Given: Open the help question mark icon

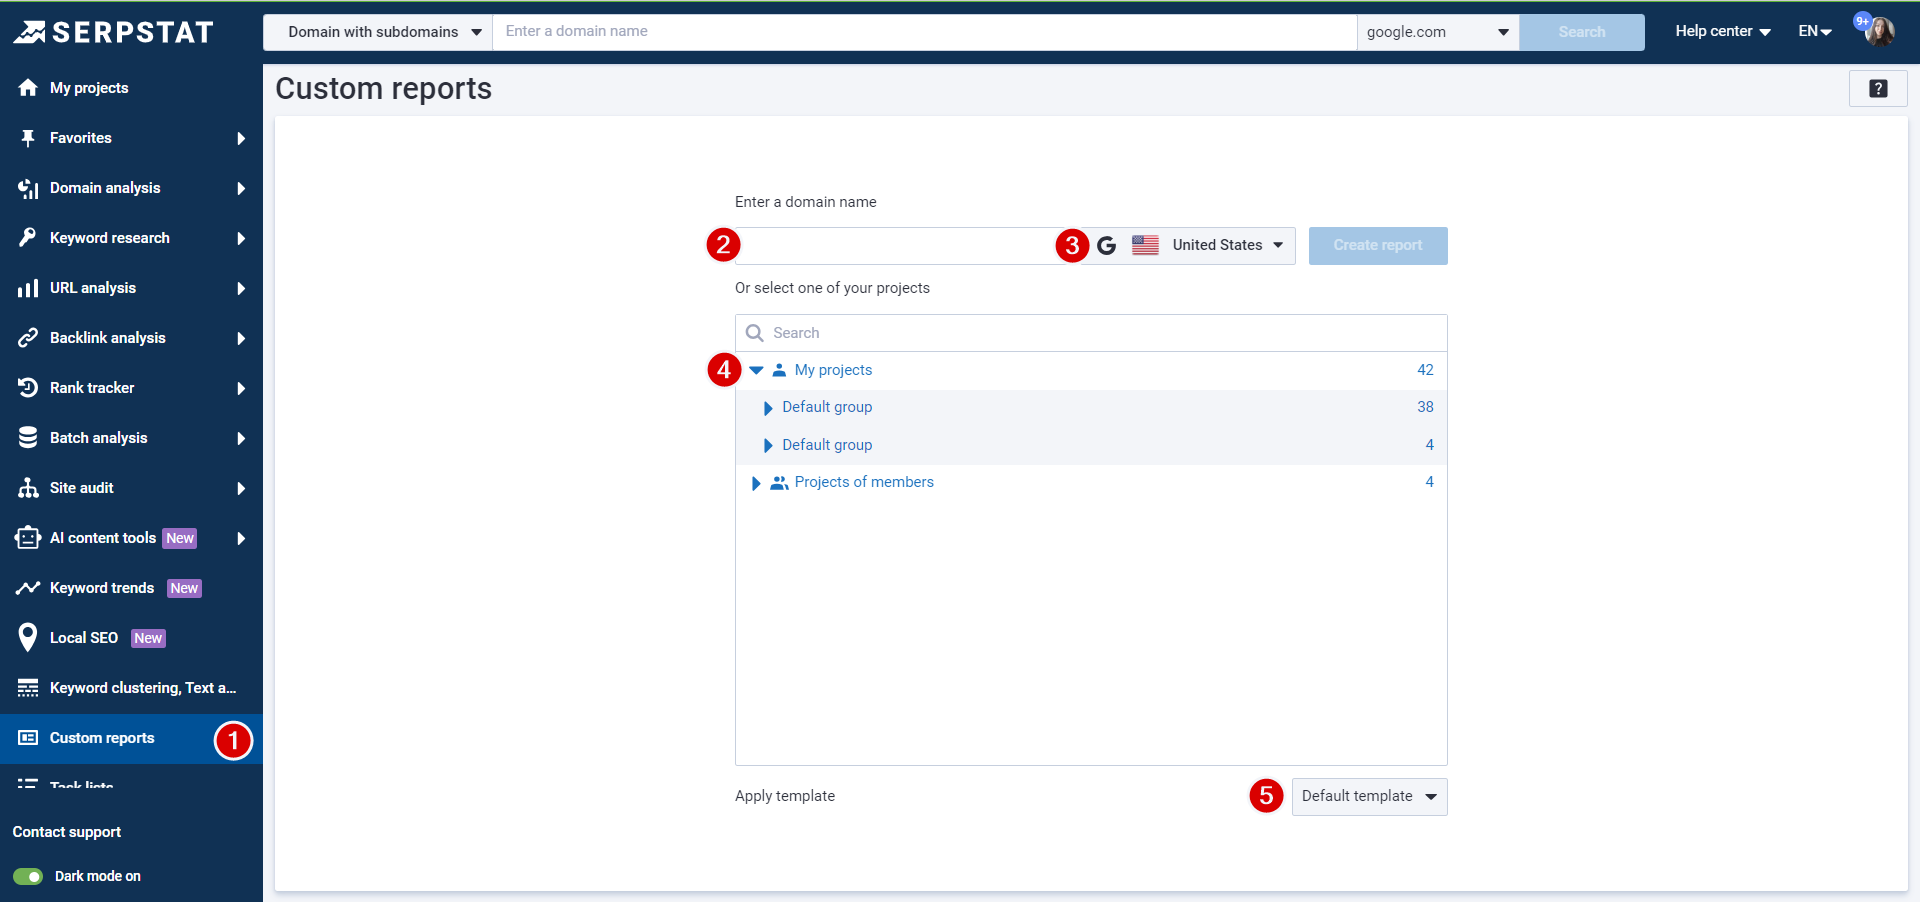Looking at the screenshot, I should pos(1878,88).
